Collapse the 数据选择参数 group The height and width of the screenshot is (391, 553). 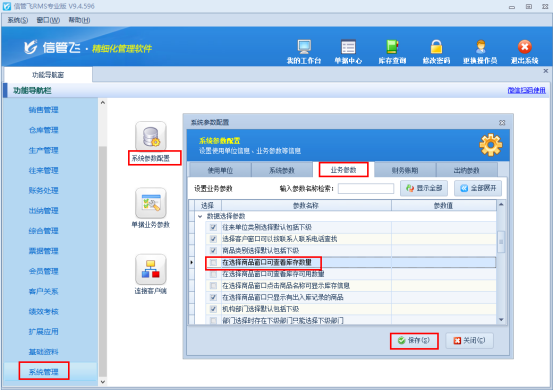click(x=200, y=216)
